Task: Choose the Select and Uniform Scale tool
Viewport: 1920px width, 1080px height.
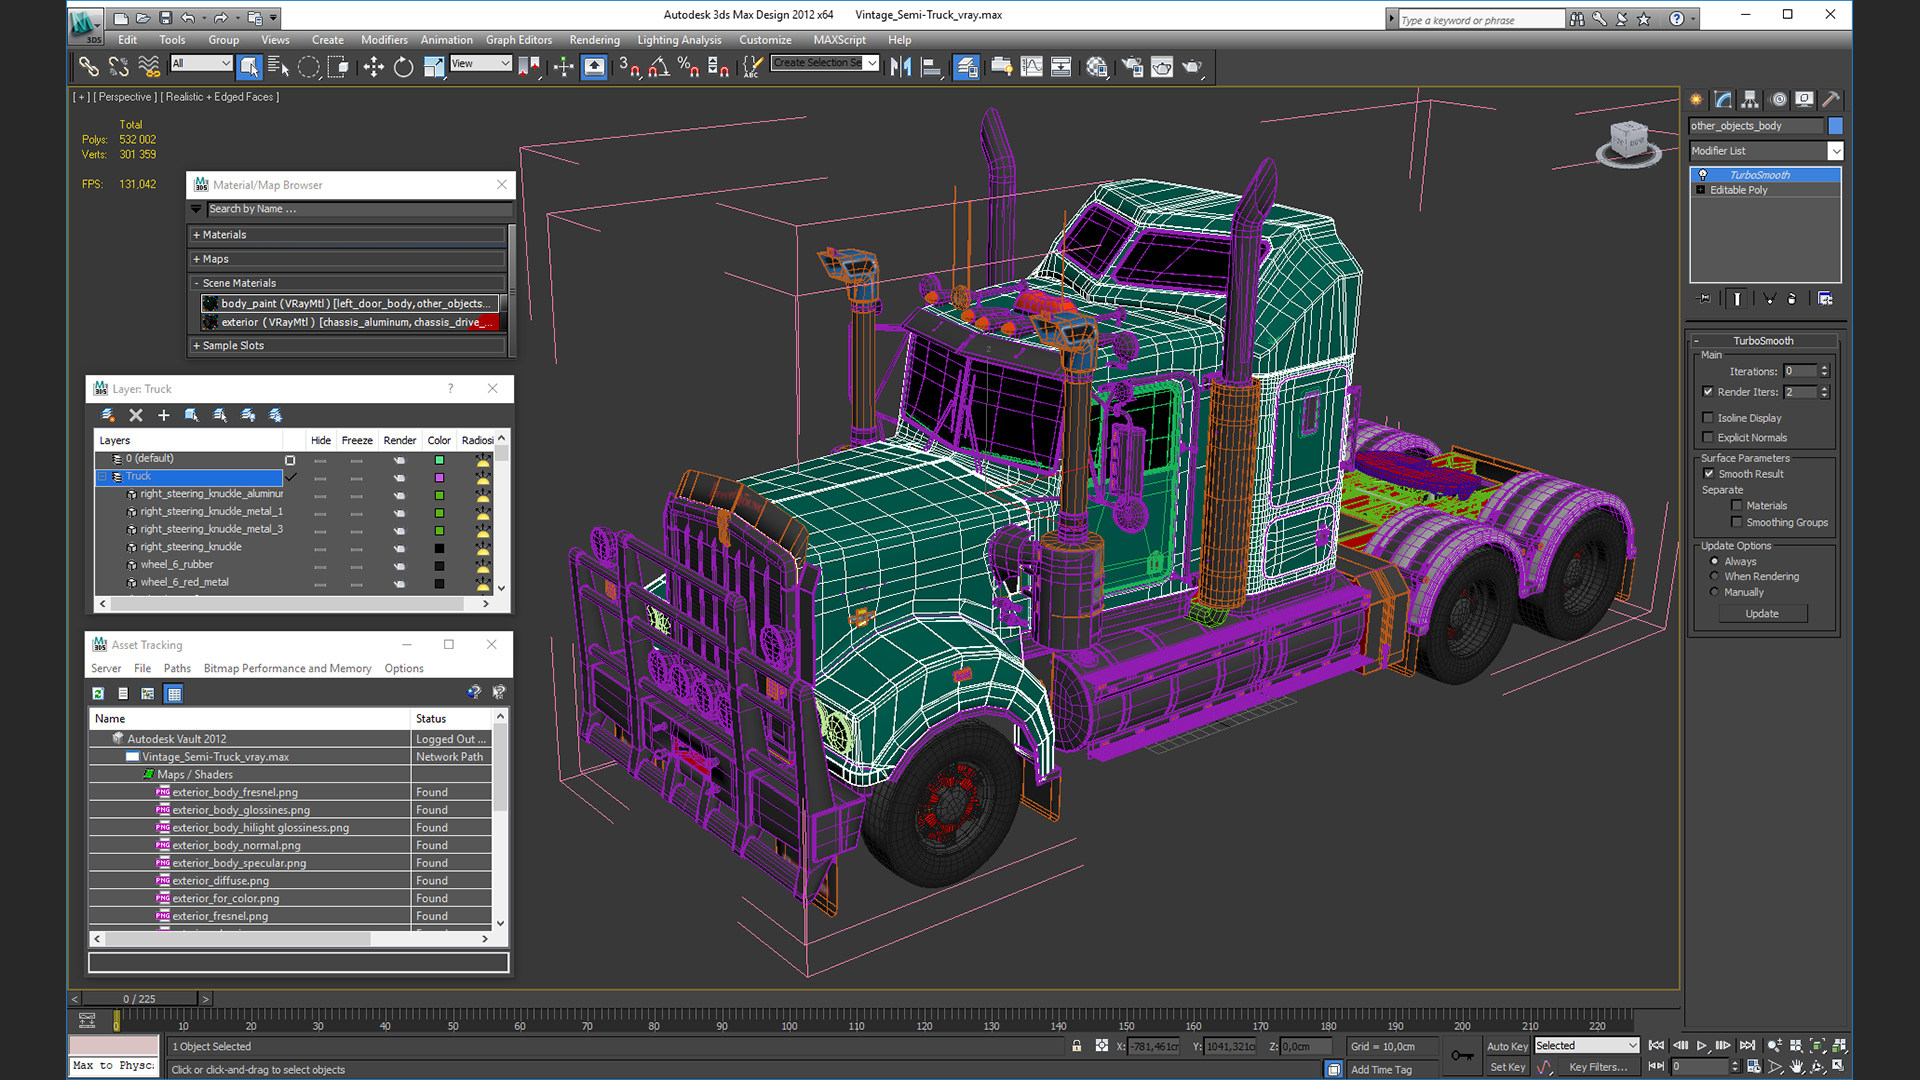Action: 434,67
